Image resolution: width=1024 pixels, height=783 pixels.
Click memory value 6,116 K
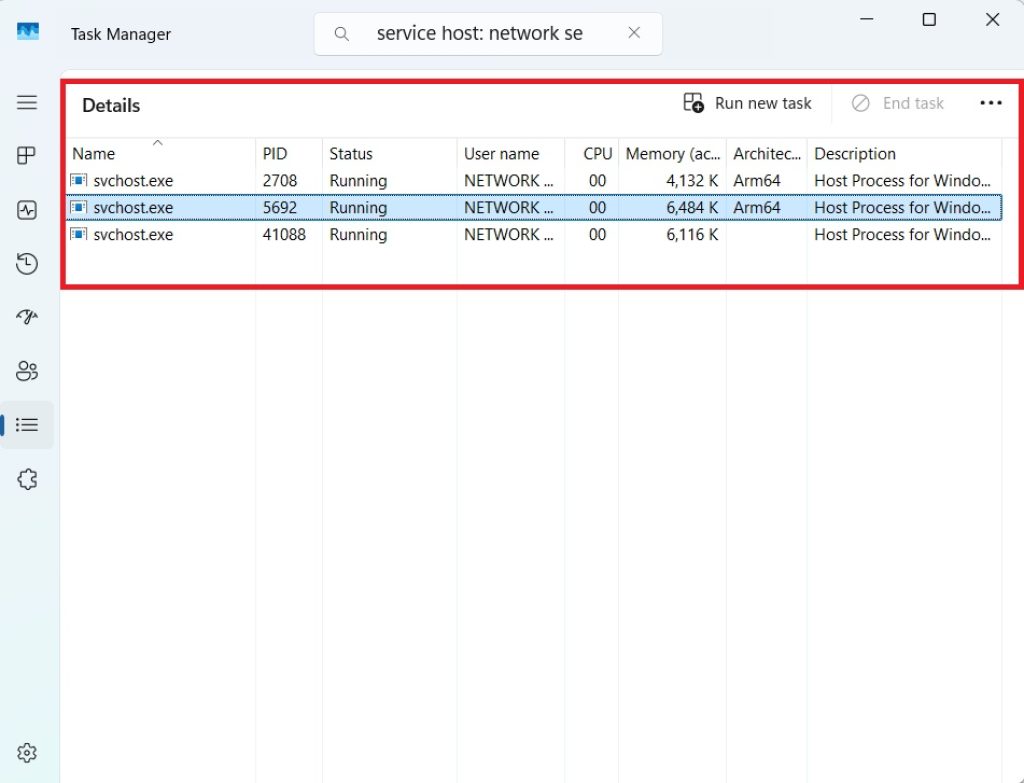point(692,234)
